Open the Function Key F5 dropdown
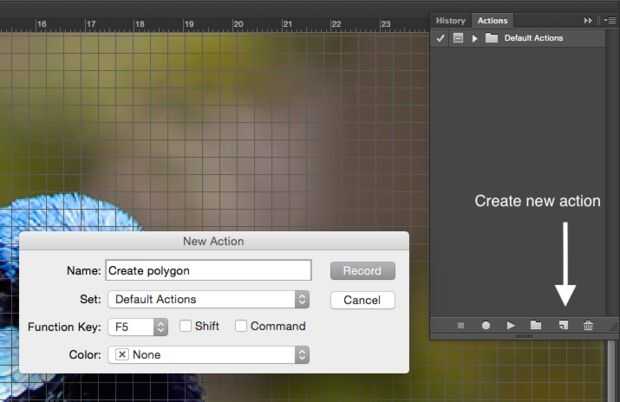The image size is (620, 402). click(x=138, y=327)
